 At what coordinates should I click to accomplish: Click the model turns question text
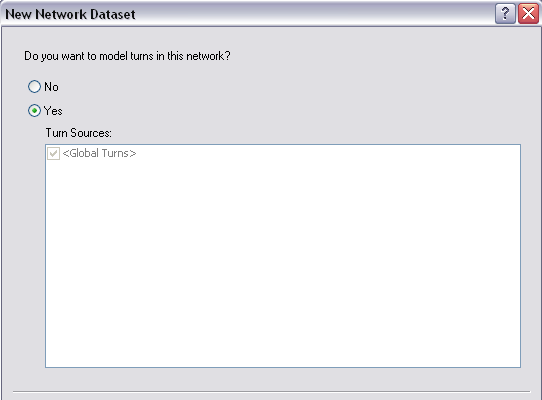click(x=127, y=56)
